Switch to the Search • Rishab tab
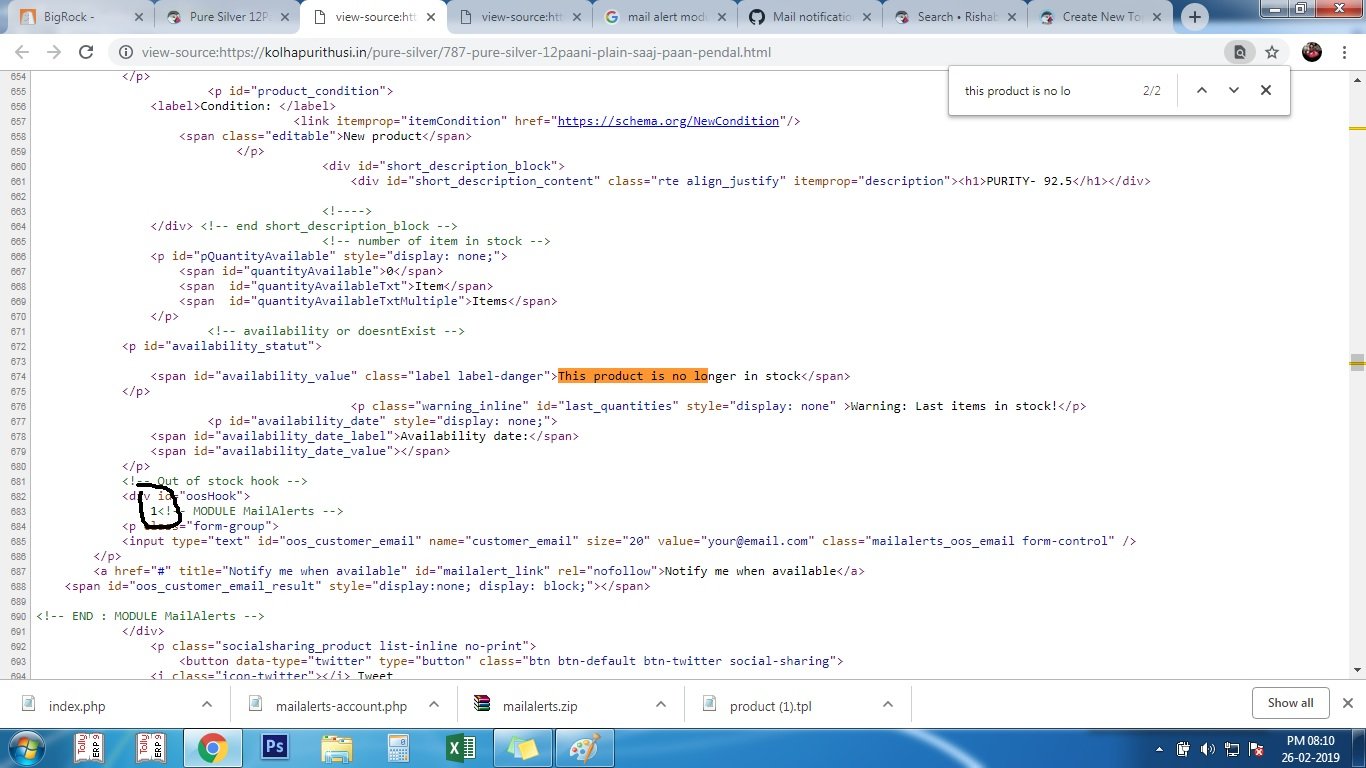The image size is (1366, 768). click(x=957, y=17)
